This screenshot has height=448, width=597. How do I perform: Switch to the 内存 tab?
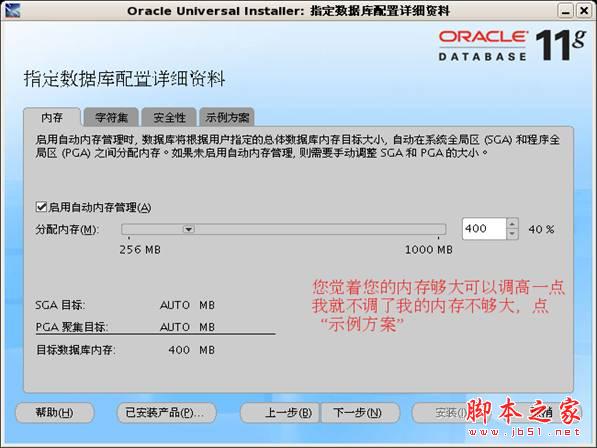pyautogui.click(x=52, y=117)
